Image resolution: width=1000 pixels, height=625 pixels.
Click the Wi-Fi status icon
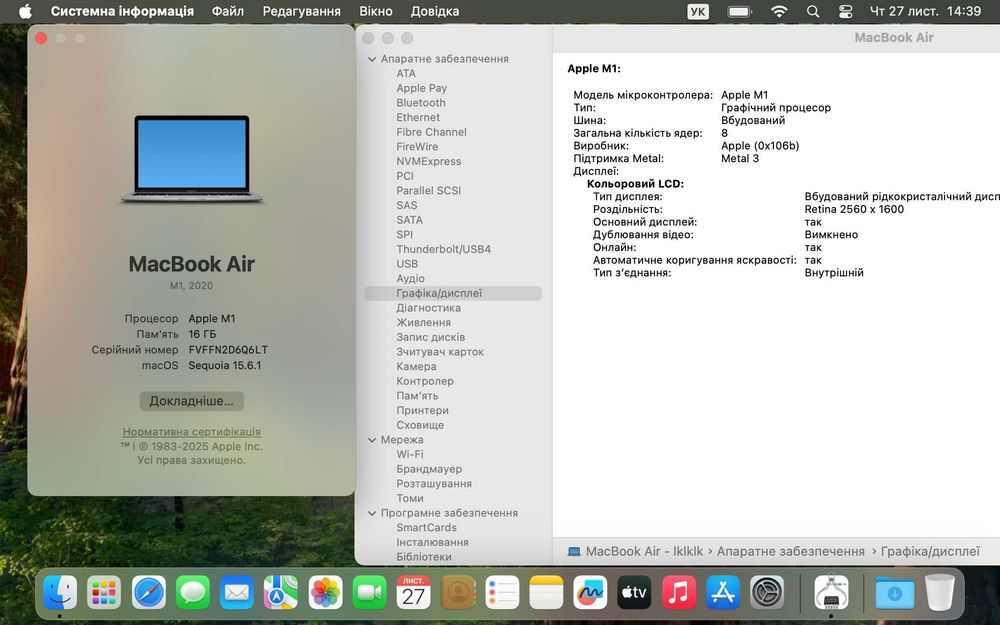(779, 11)
